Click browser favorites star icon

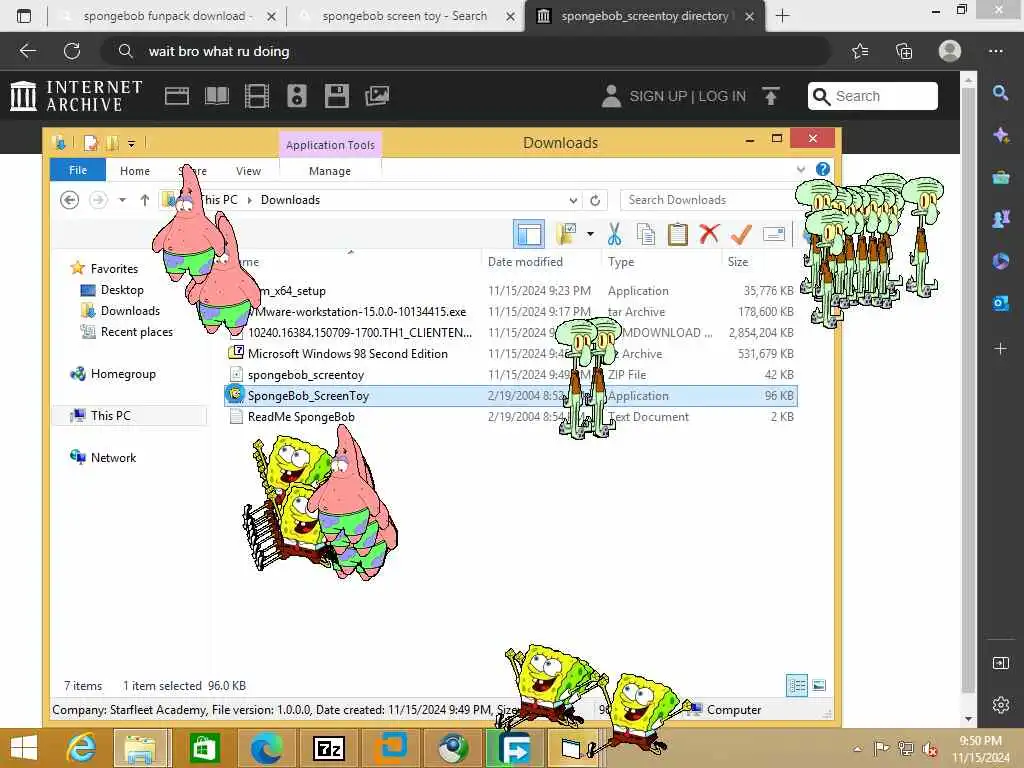860,51
